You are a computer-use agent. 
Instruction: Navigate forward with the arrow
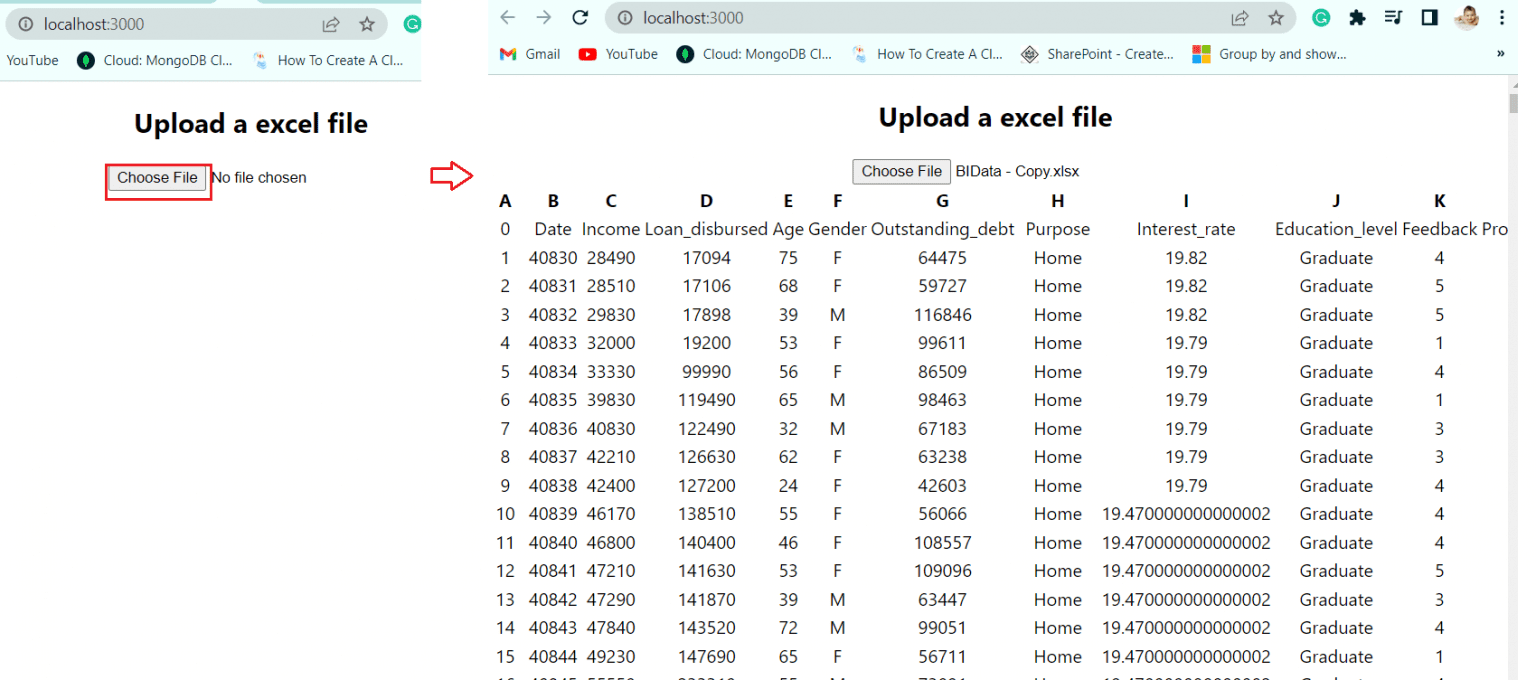[x=543, y=17]
